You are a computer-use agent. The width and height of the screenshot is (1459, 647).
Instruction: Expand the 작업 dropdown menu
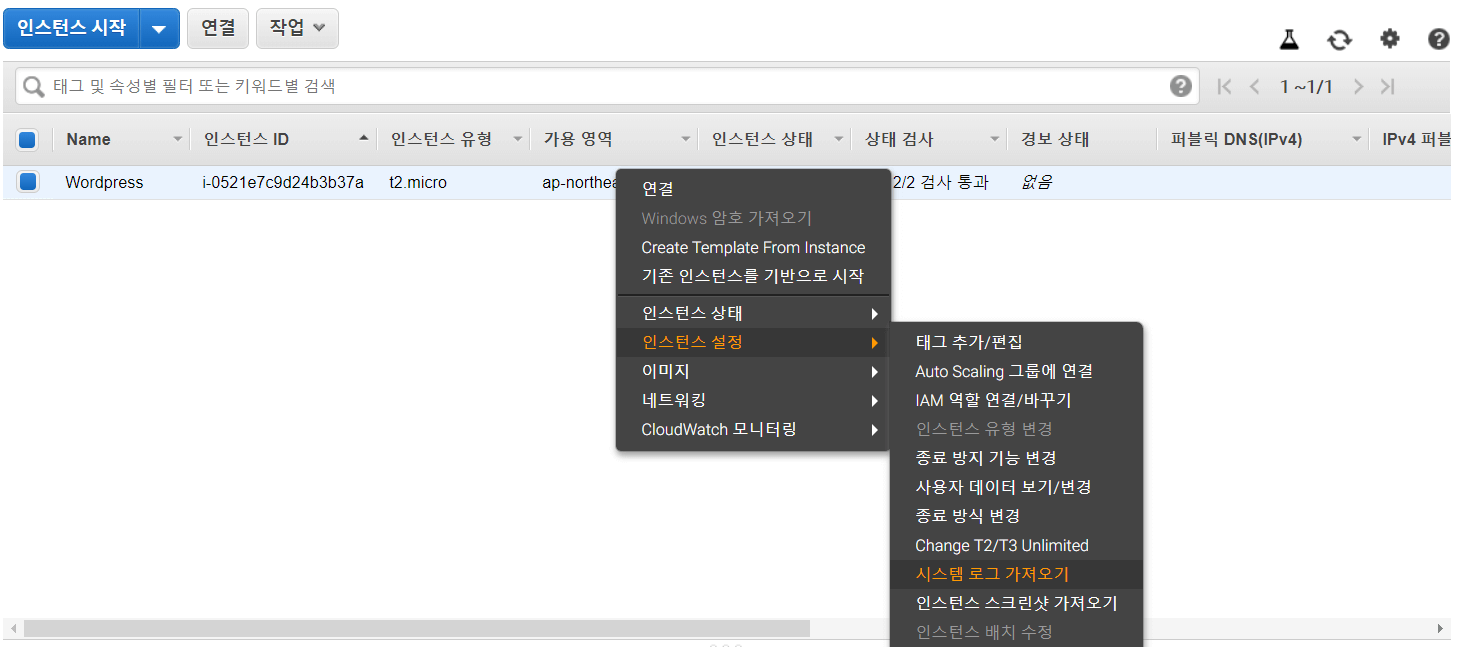pos(297,28)
